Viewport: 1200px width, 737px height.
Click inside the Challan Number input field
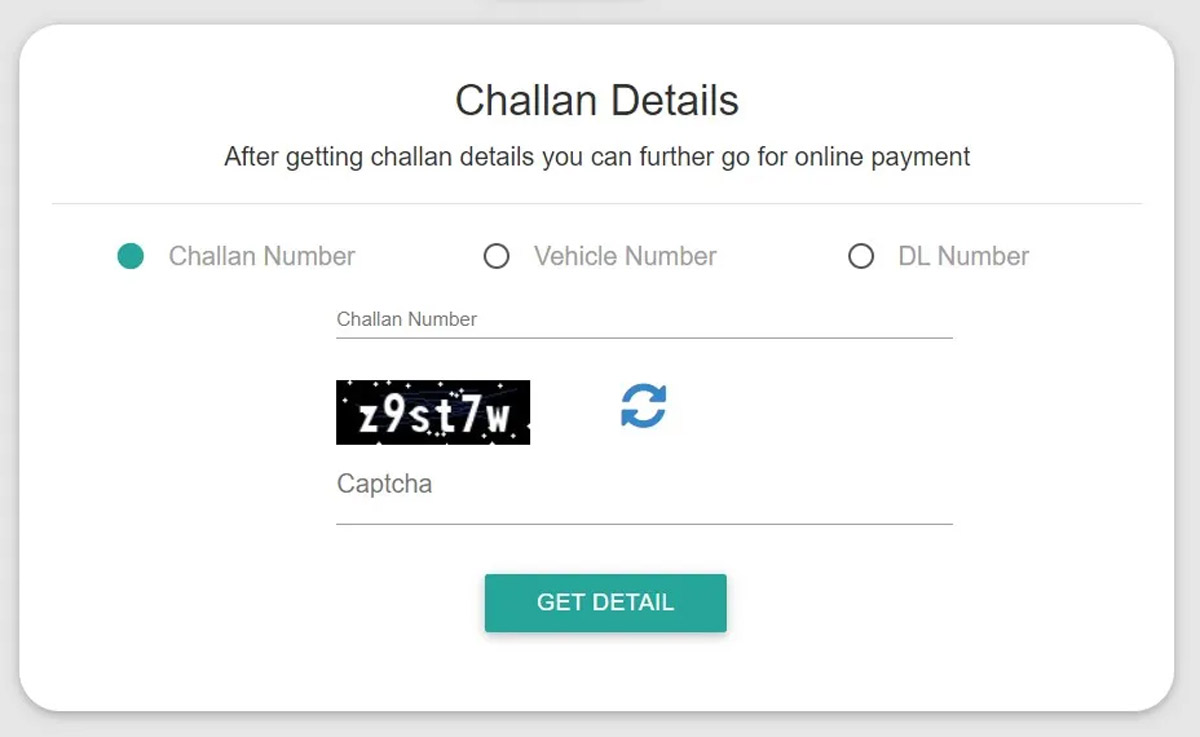(x=645, y=332)
